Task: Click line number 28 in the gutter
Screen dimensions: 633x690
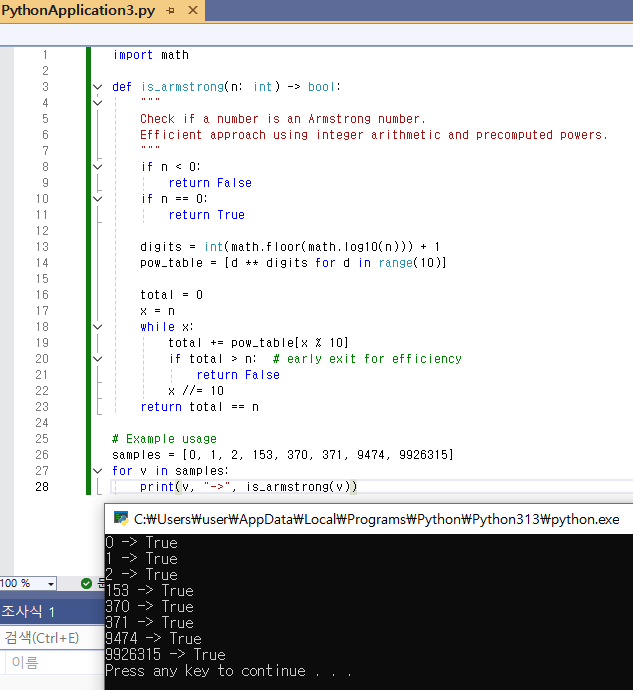Action: (42, 487)
